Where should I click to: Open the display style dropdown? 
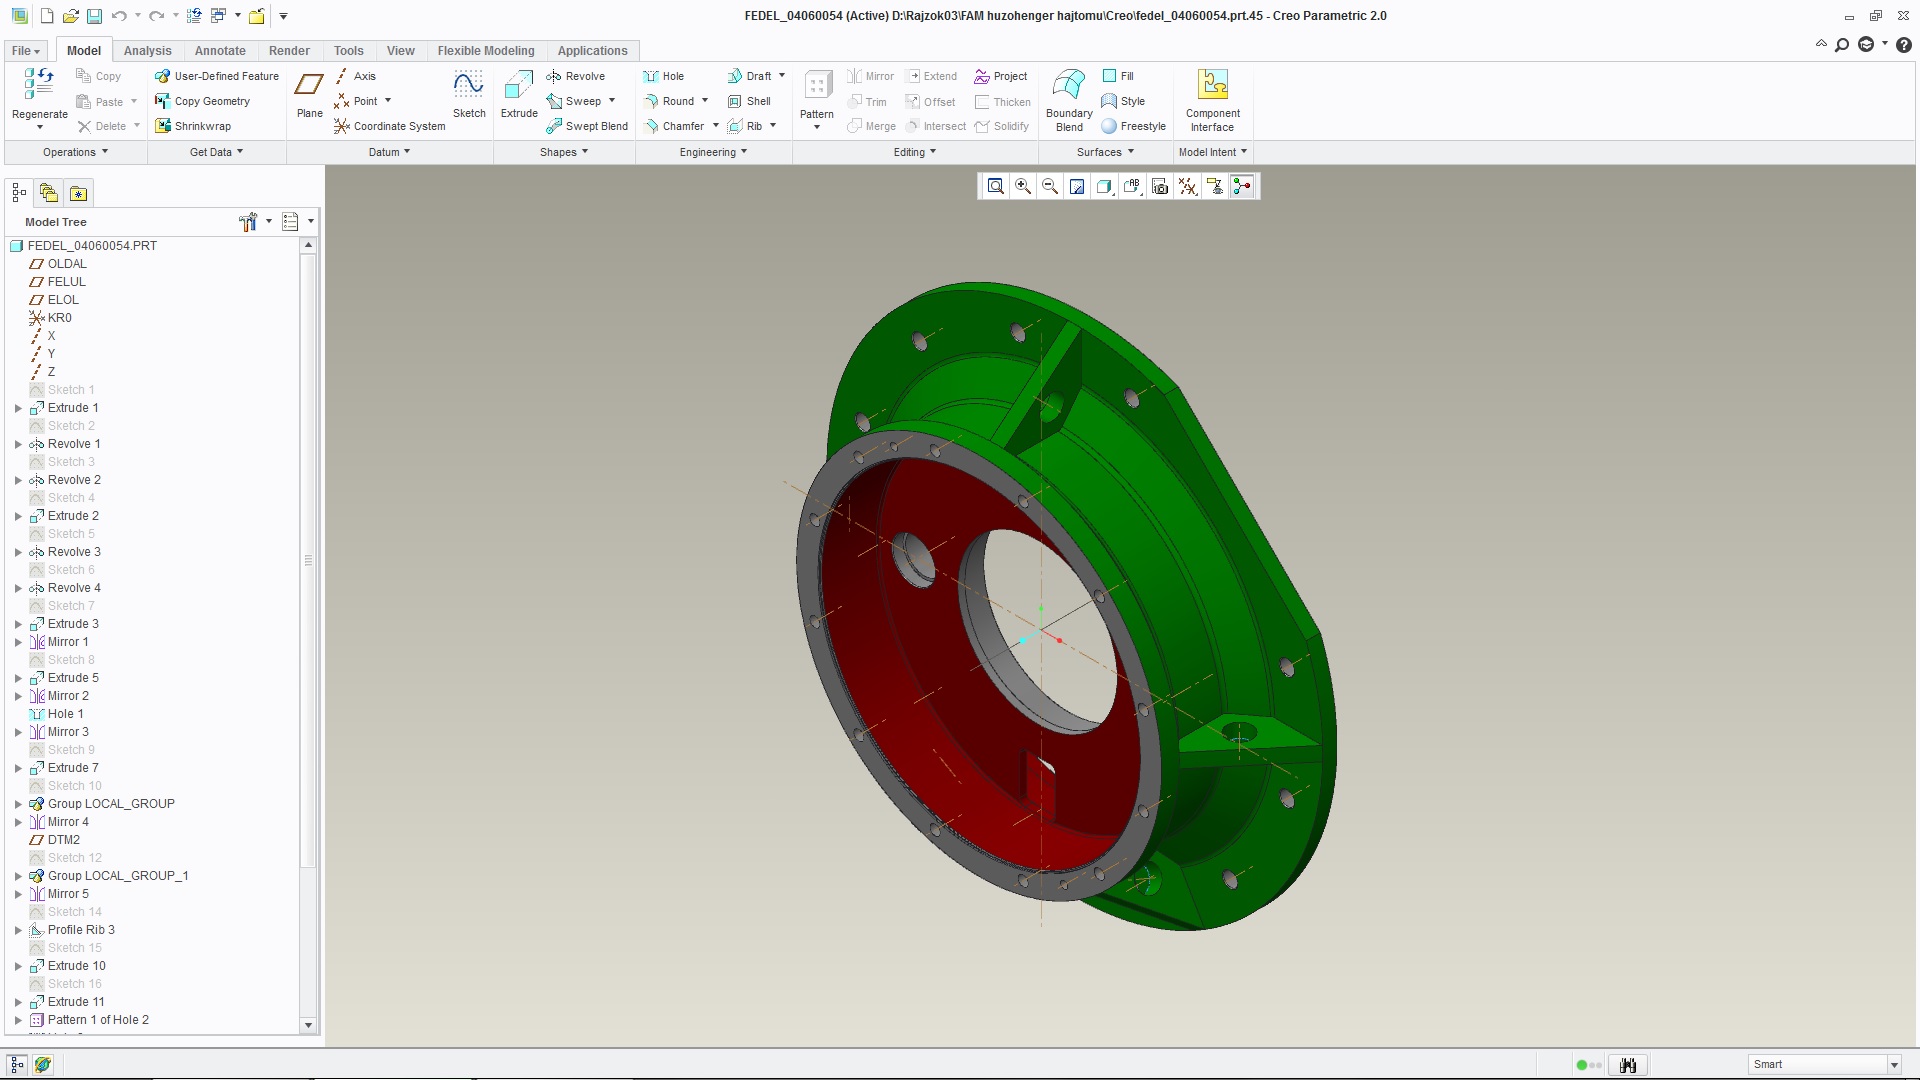click(1105, 186)
